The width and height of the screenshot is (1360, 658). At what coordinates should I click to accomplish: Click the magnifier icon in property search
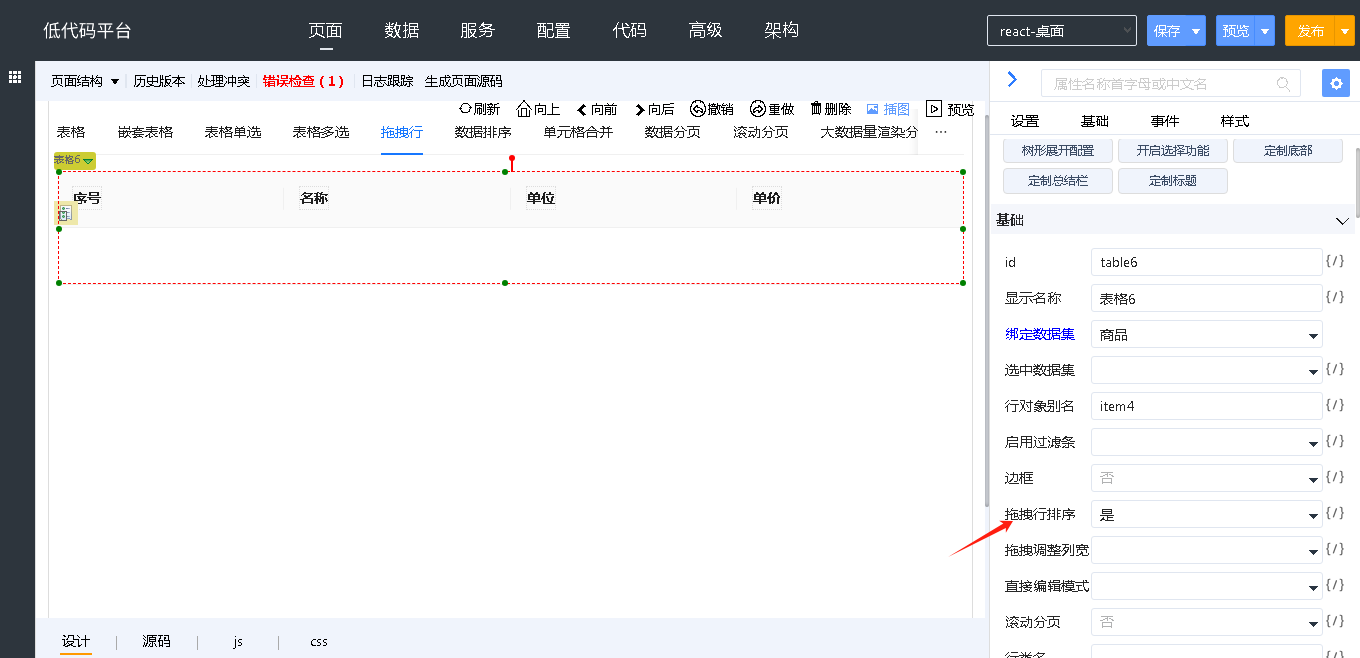[1283, 84]
